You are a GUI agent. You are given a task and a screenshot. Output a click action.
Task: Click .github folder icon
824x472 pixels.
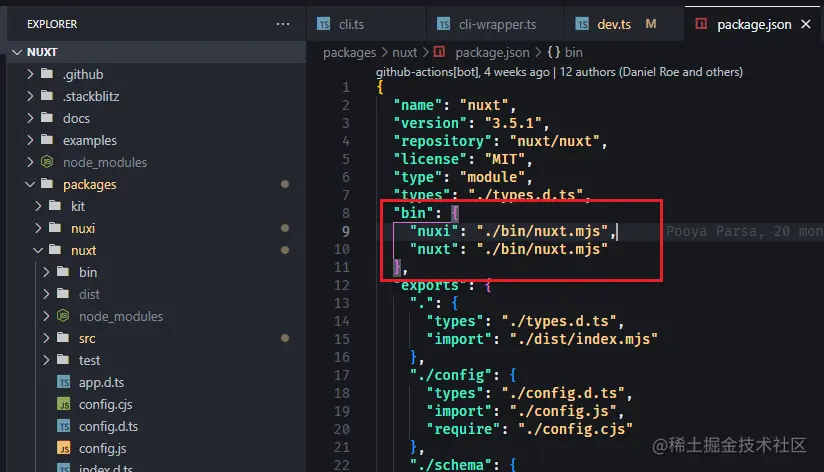47,74
